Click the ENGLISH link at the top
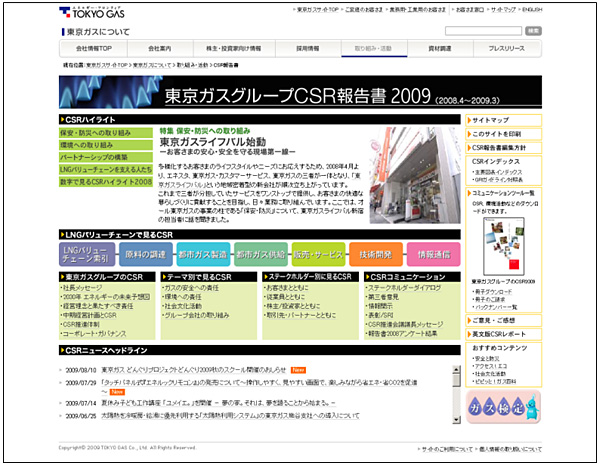 click(x=532, y=10)
